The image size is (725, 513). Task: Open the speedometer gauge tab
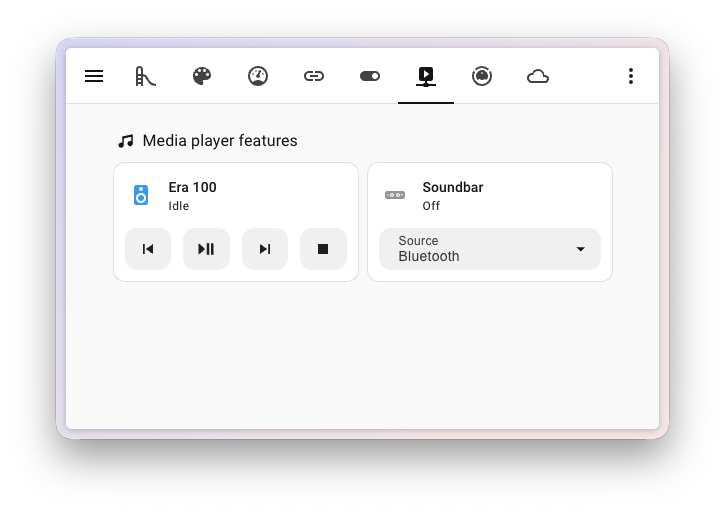pos(258,76)
